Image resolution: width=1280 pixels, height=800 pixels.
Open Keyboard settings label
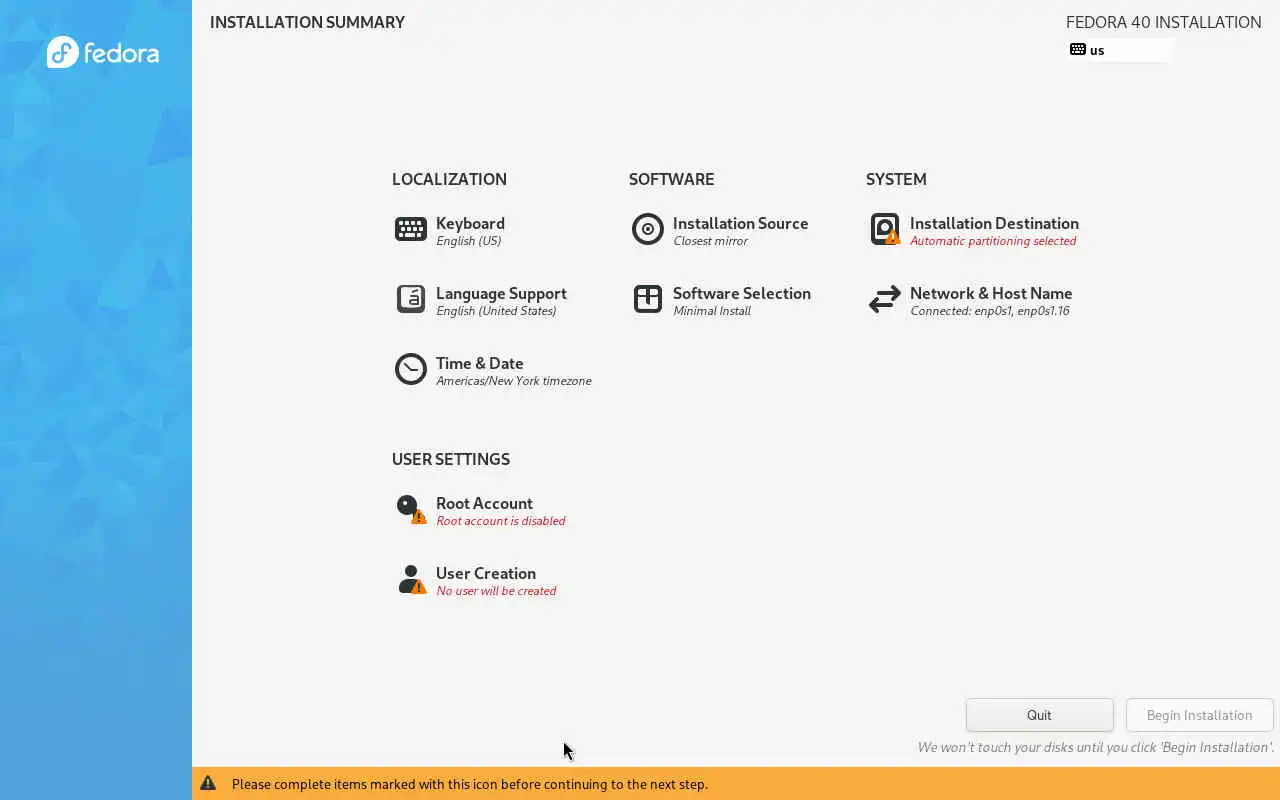[x=470, y=223]
